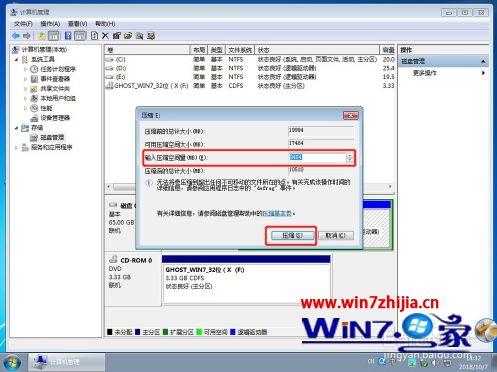Open the 文件(F) menu
Viewport: 497px width, 372px height.
click(x=23, y=24)
